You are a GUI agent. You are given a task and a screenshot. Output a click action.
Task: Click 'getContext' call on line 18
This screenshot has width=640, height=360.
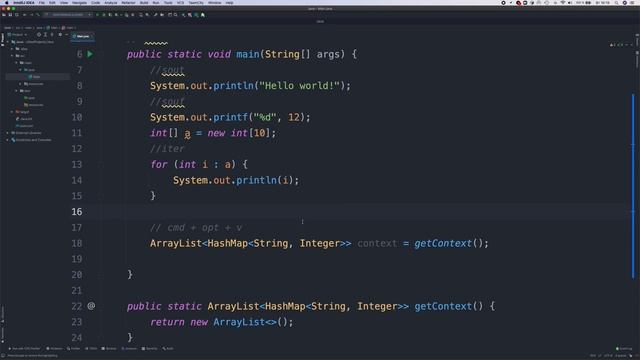pos(443,243)
